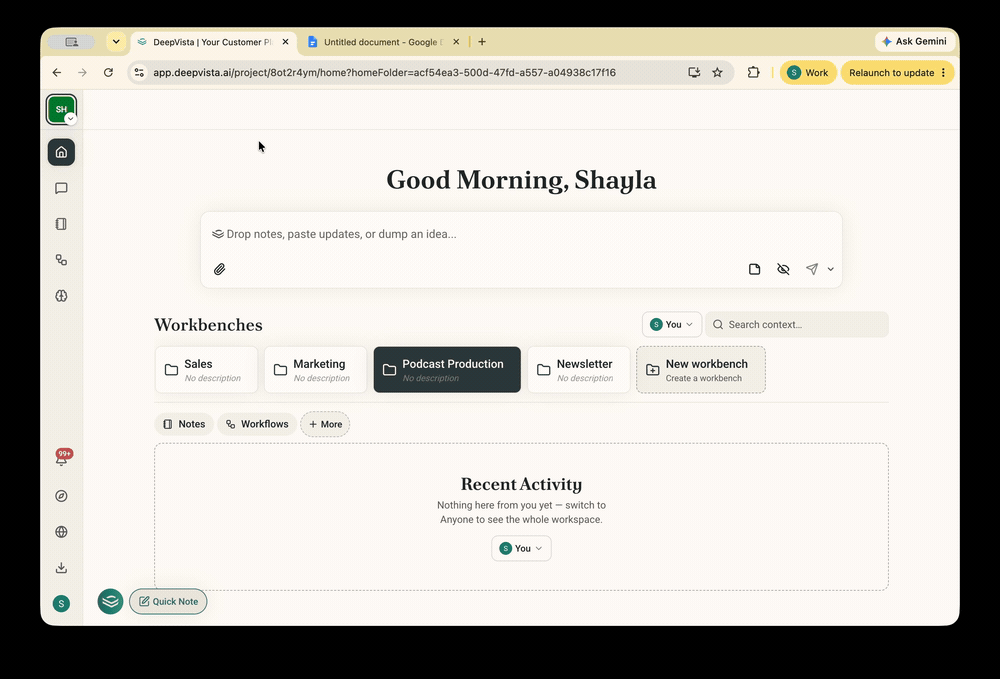
Task: Click the site info icon in the address bar
Action: (139, 73)
